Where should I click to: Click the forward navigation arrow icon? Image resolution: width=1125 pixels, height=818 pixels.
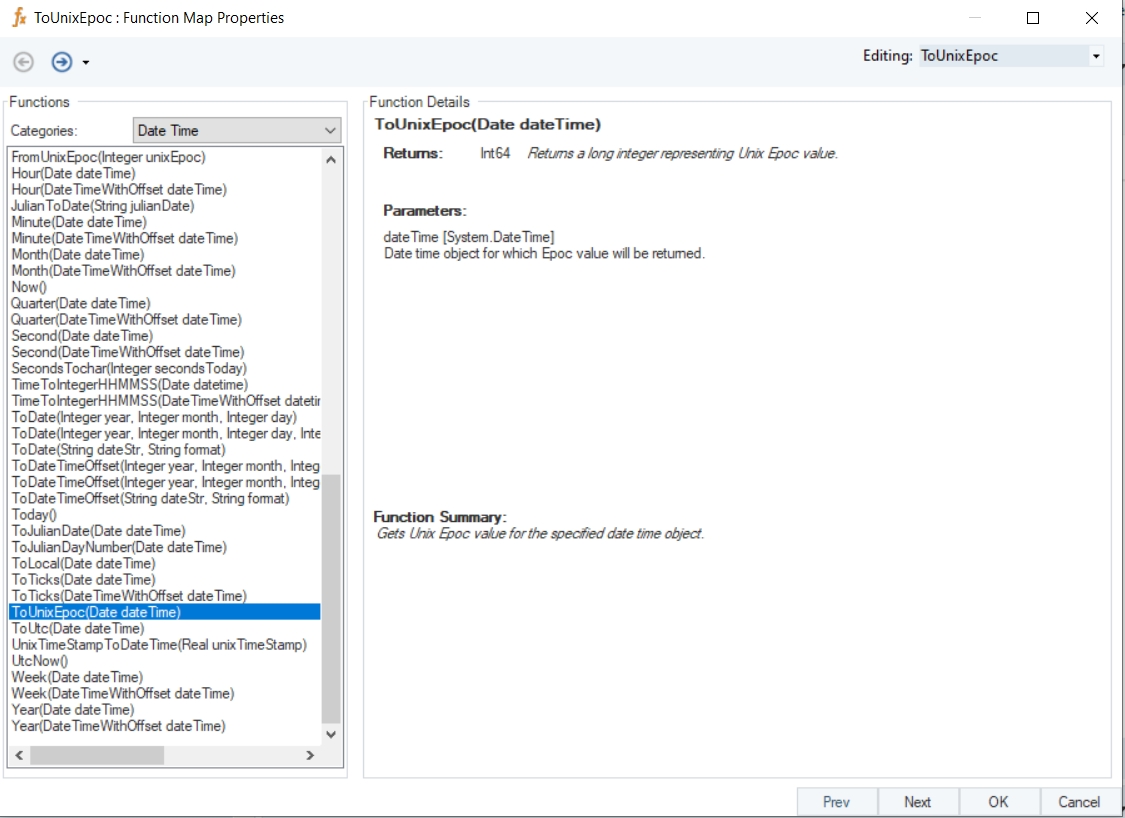(x=62, y=62)
